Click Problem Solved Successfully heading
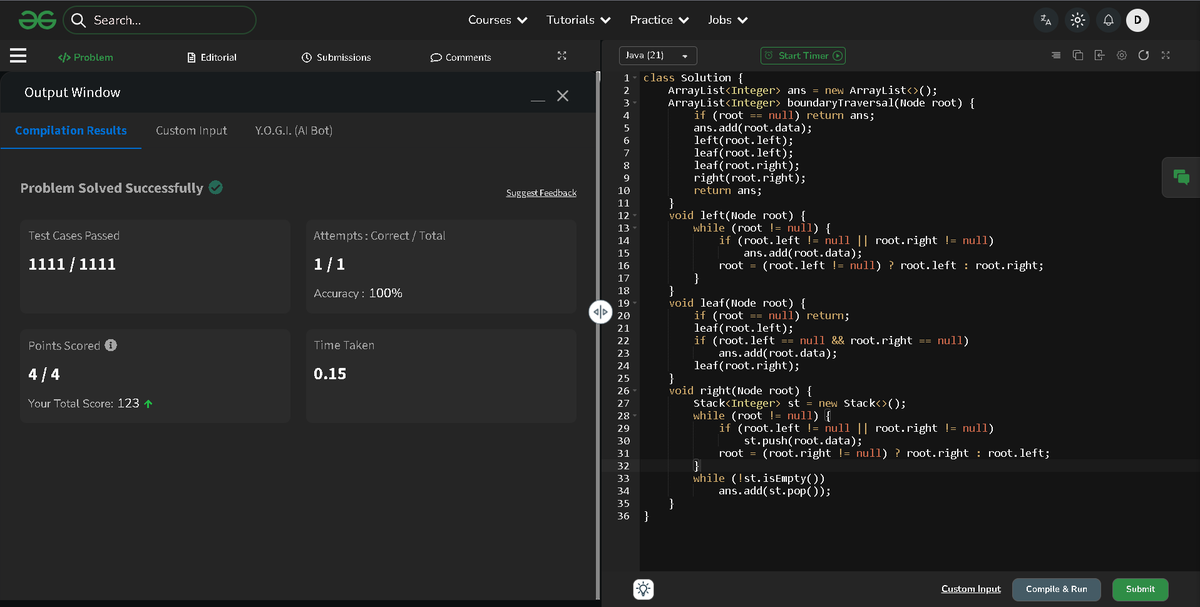 point(112,188)
